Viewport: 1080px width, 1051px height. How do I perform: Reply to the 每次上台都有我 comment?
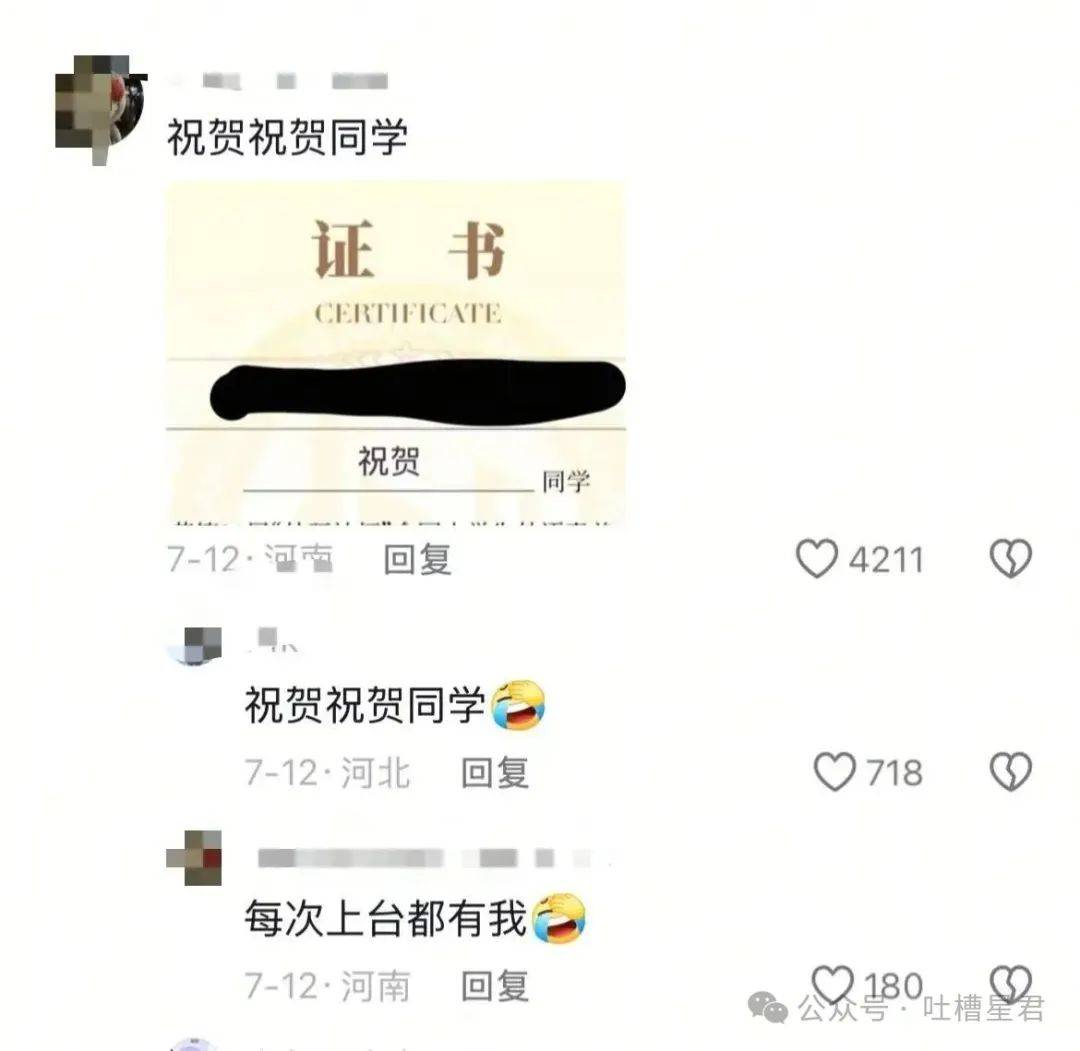tap(495, 986)
